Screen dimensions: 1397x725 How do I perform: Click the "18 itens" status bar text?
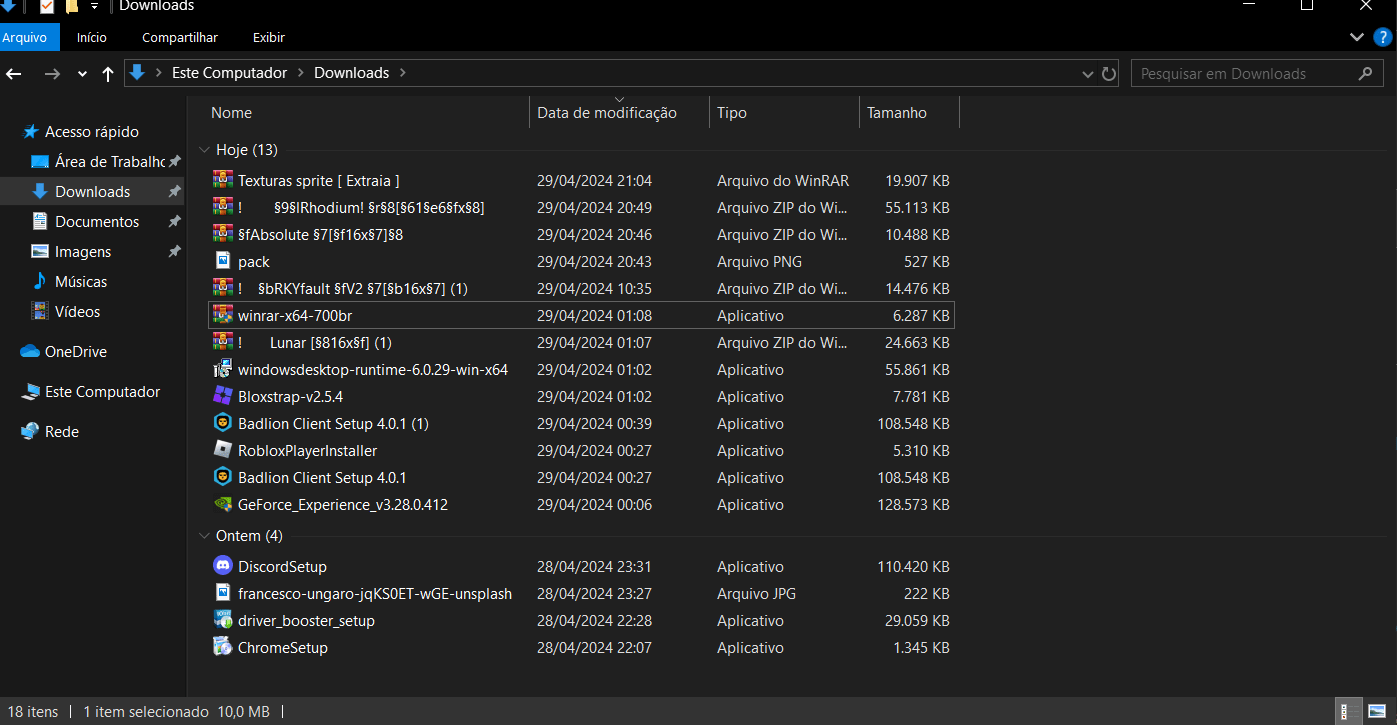click(33, 712)
